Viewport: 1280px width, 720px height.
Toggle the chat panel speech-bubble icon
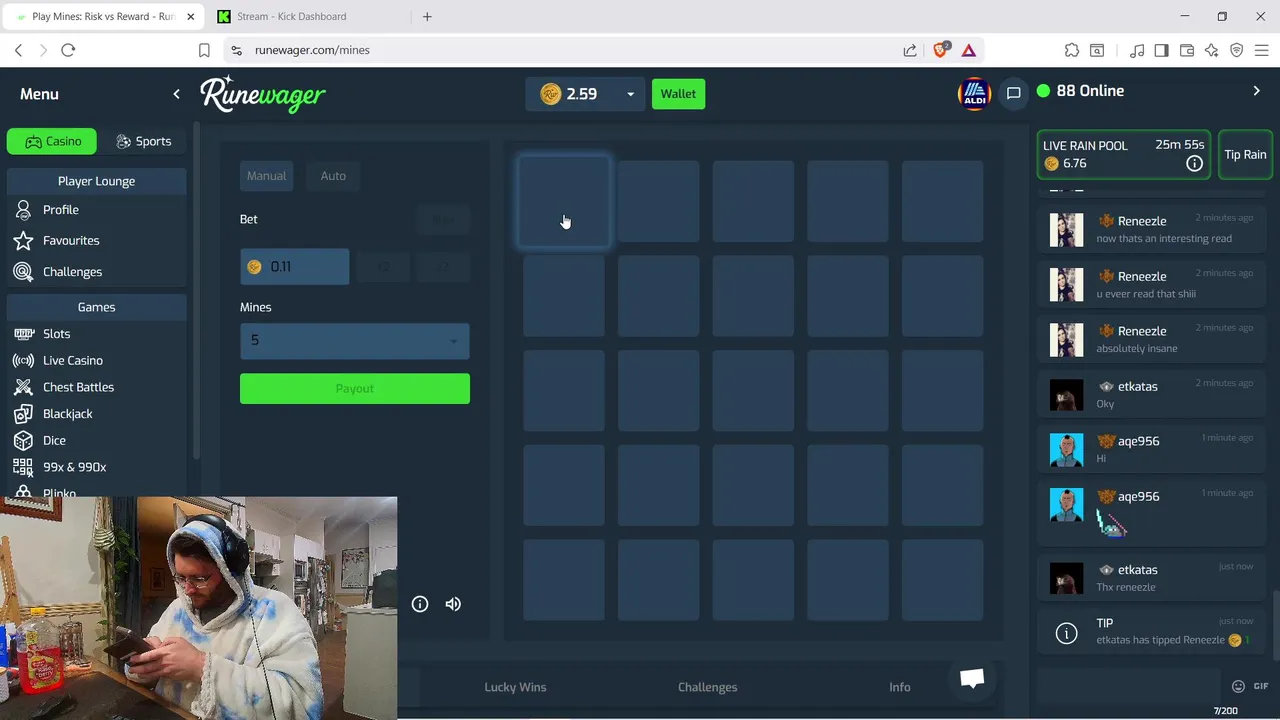[x=1013, y=93]
